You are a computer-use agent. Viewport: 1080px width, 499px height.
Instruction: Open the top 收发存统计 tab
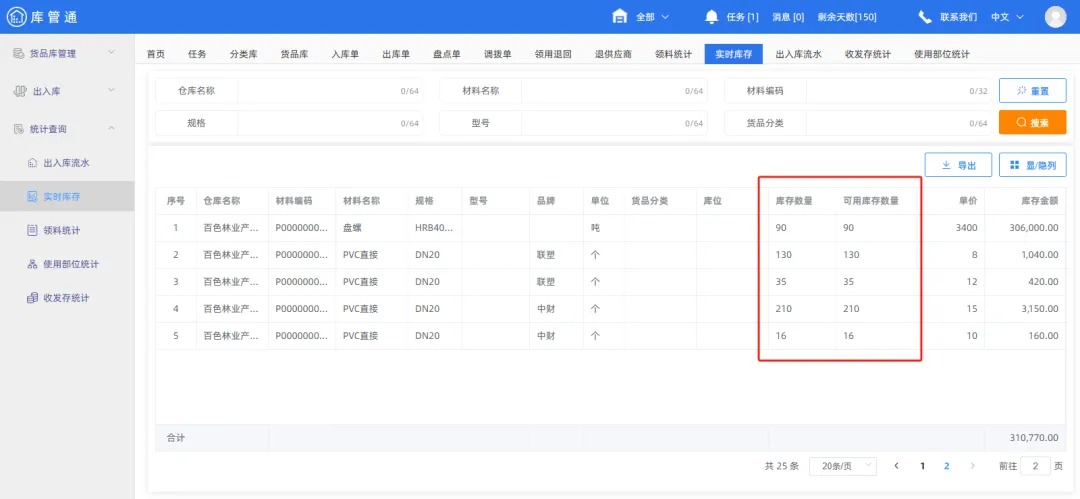pyautogui.click(x=868, y=54)
